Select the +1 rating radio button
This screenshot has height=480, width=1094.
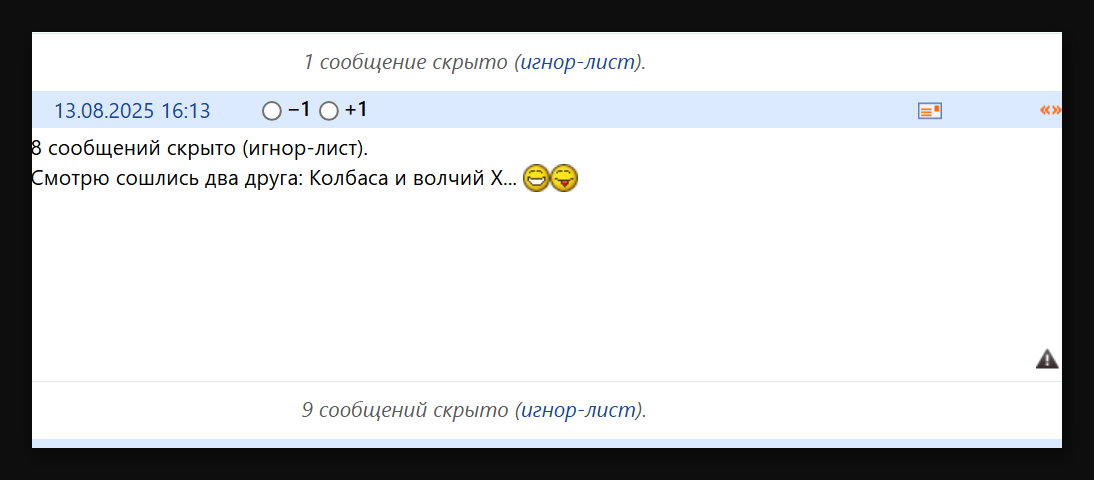(329, 111)
